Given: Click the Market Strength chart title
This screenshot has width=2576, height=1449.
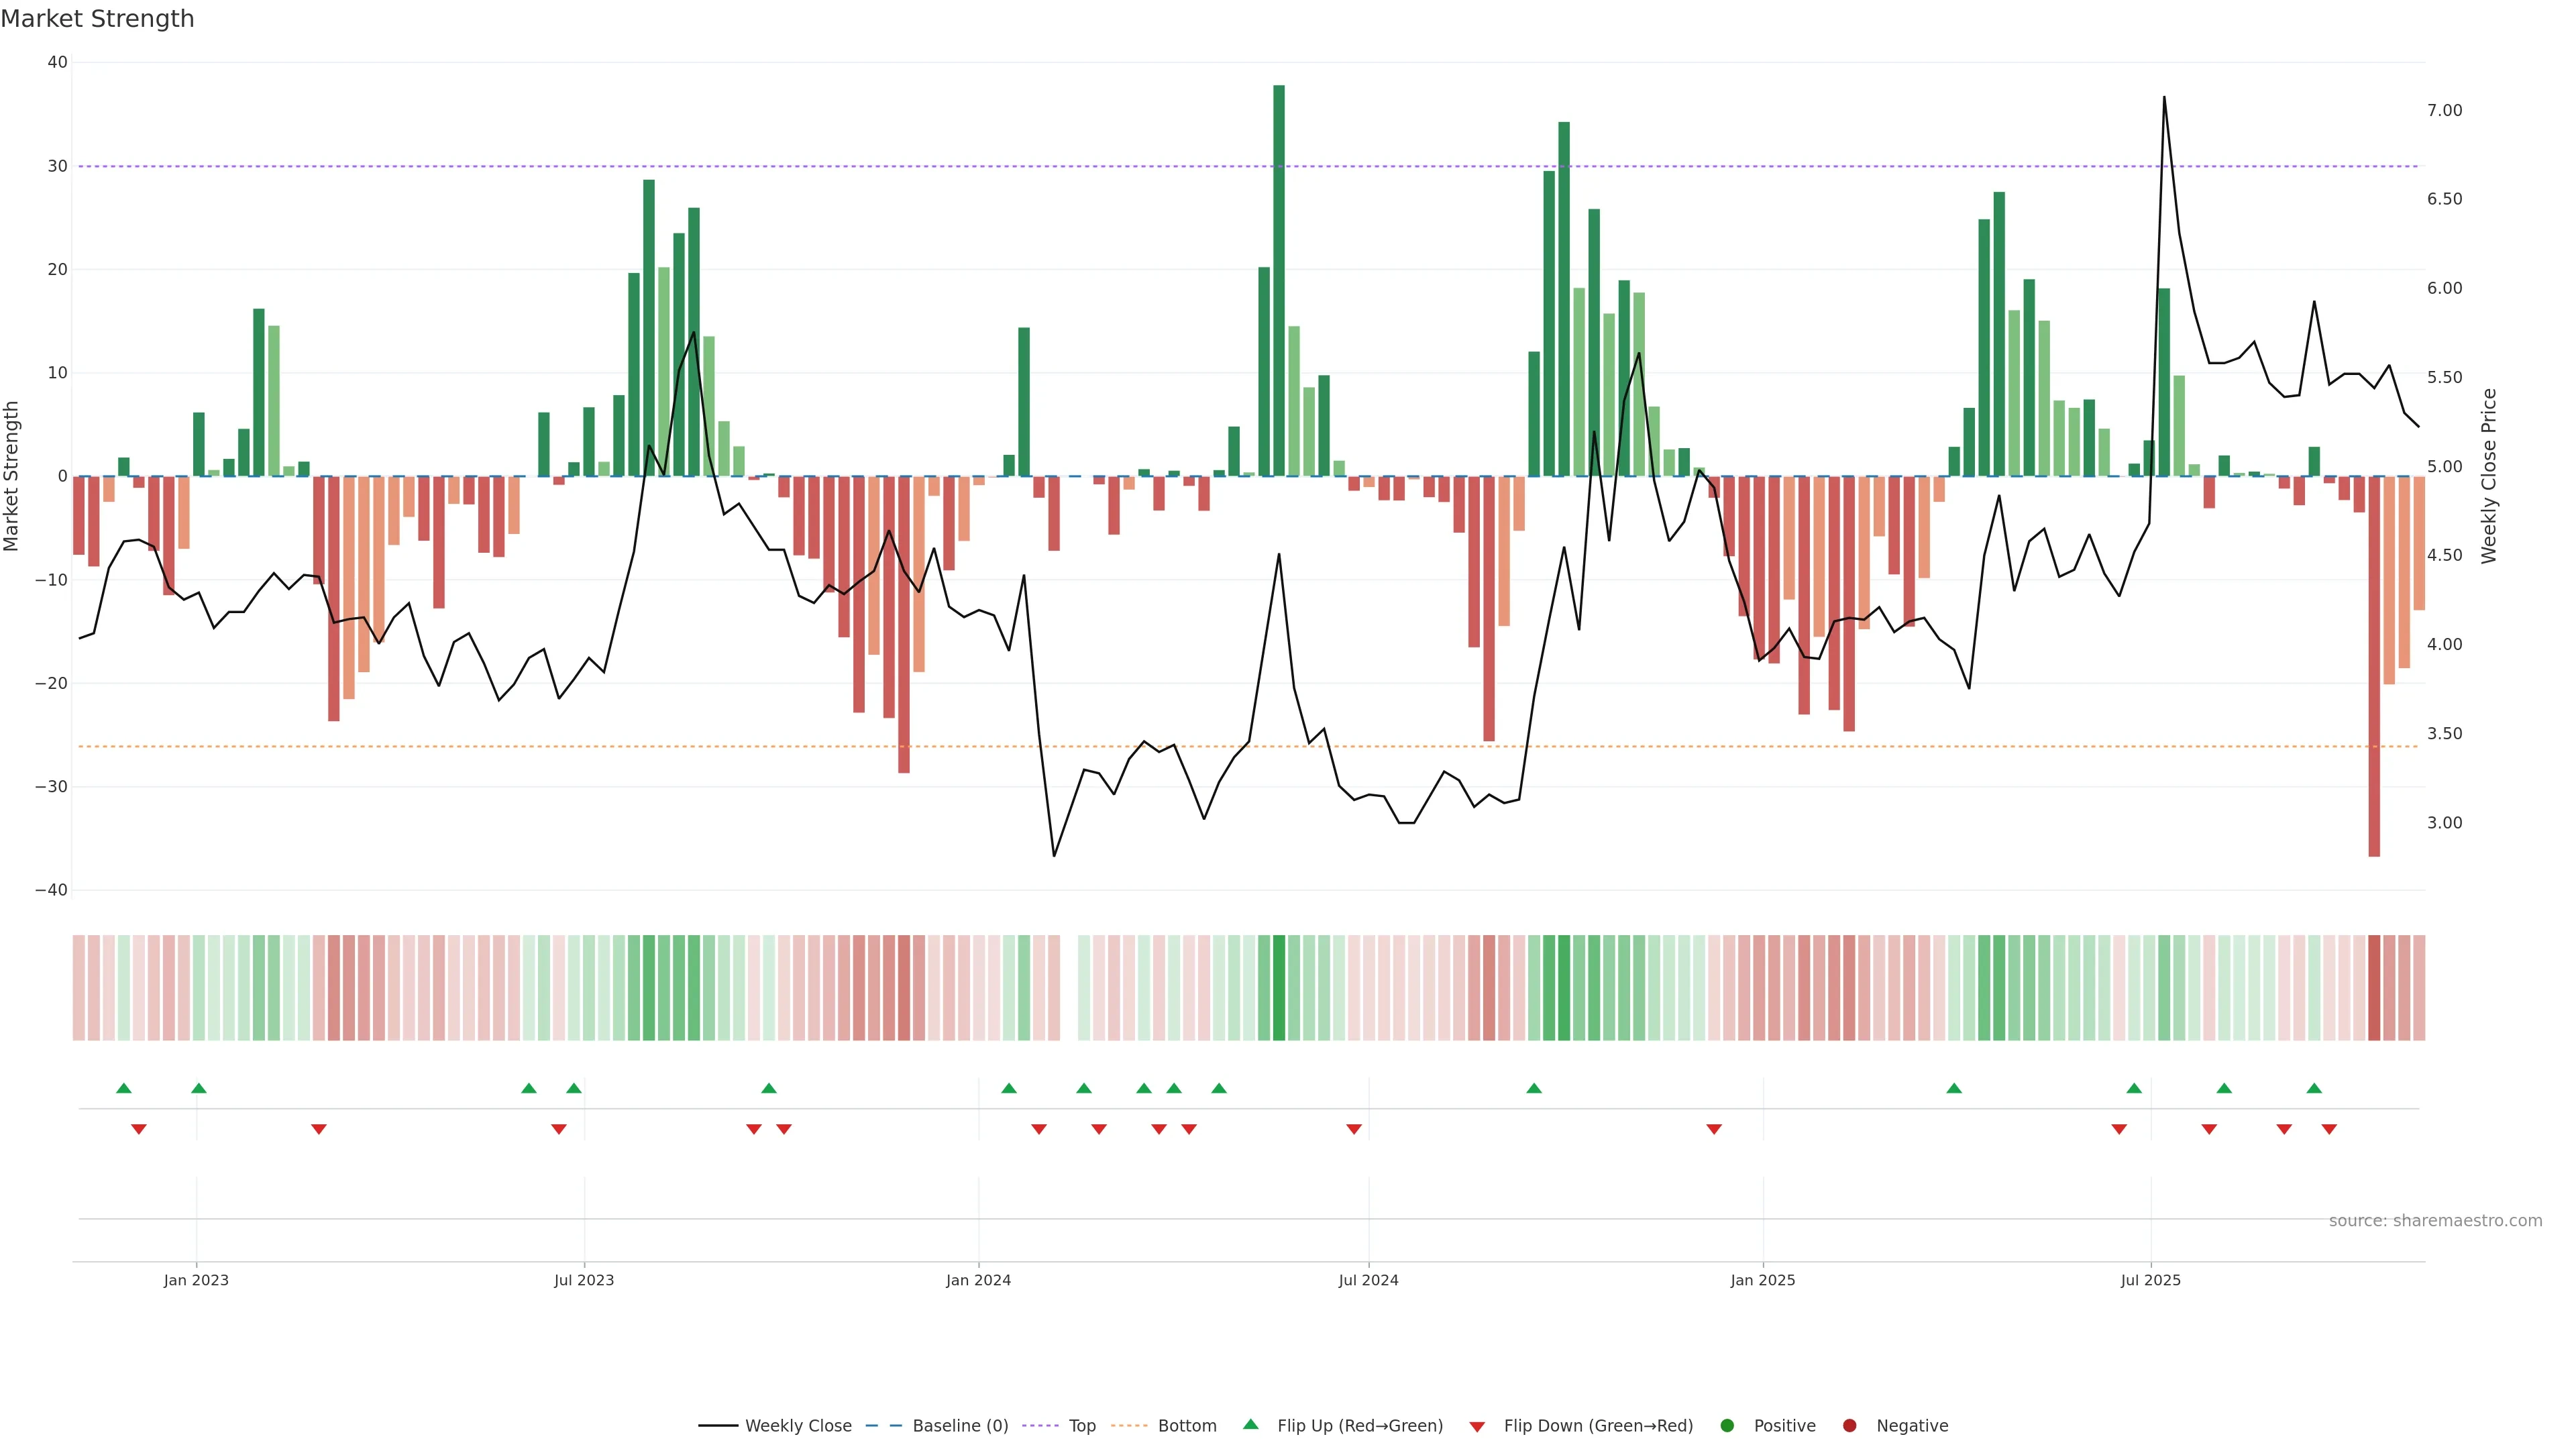Looking at the screenshot, I should pos(97,19).
